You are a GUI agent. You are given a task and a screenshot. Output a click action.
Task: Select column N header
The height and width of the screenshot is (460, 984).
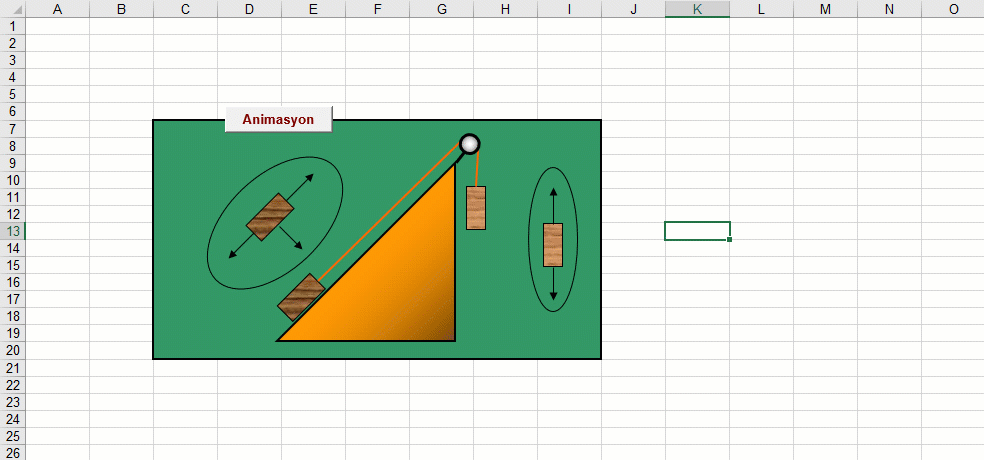click(x=890, y=9)
